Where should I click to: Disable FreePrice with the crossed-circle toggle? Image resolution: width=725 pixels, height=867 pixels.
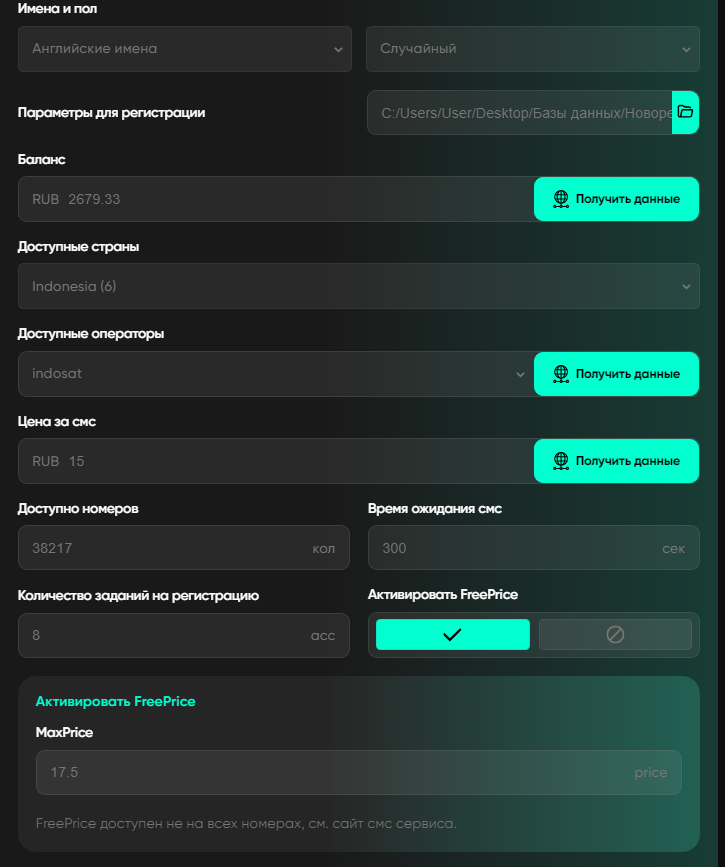(615, 635)
